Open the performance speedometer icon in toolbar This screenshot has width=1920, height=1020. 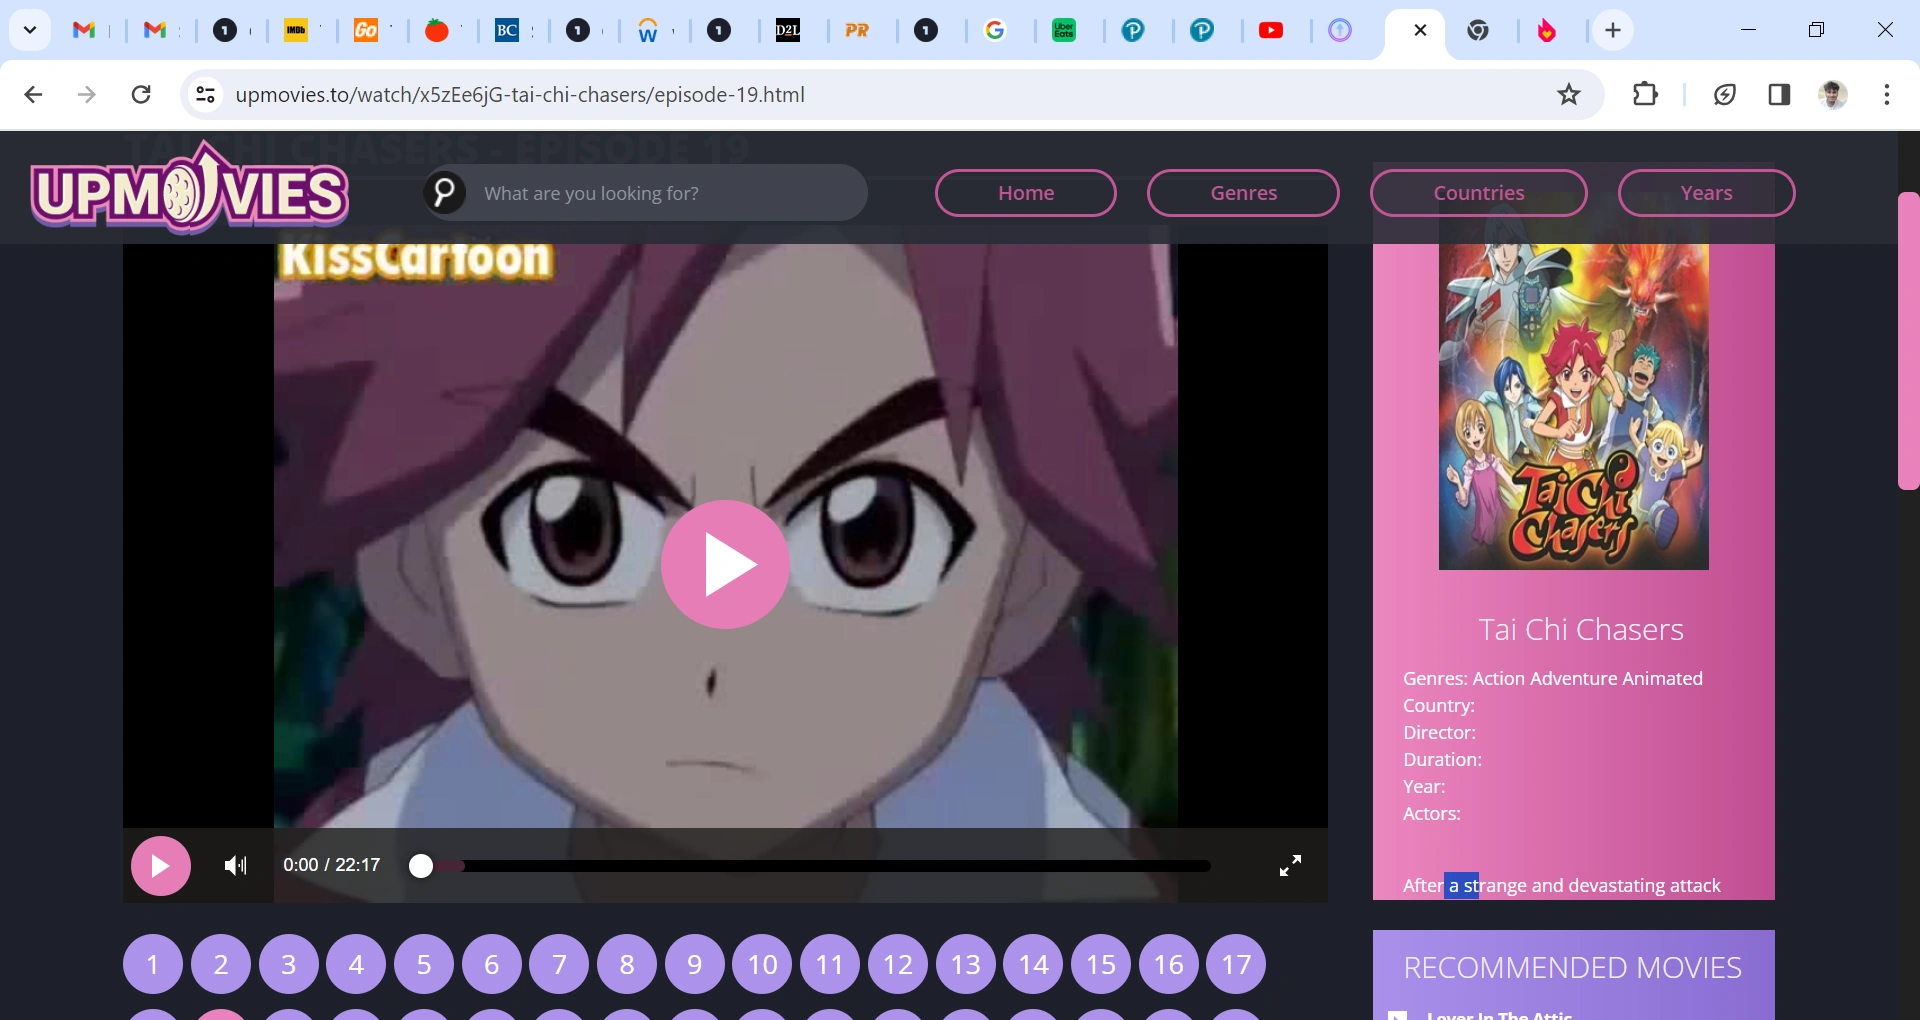tap(1725, 94)
